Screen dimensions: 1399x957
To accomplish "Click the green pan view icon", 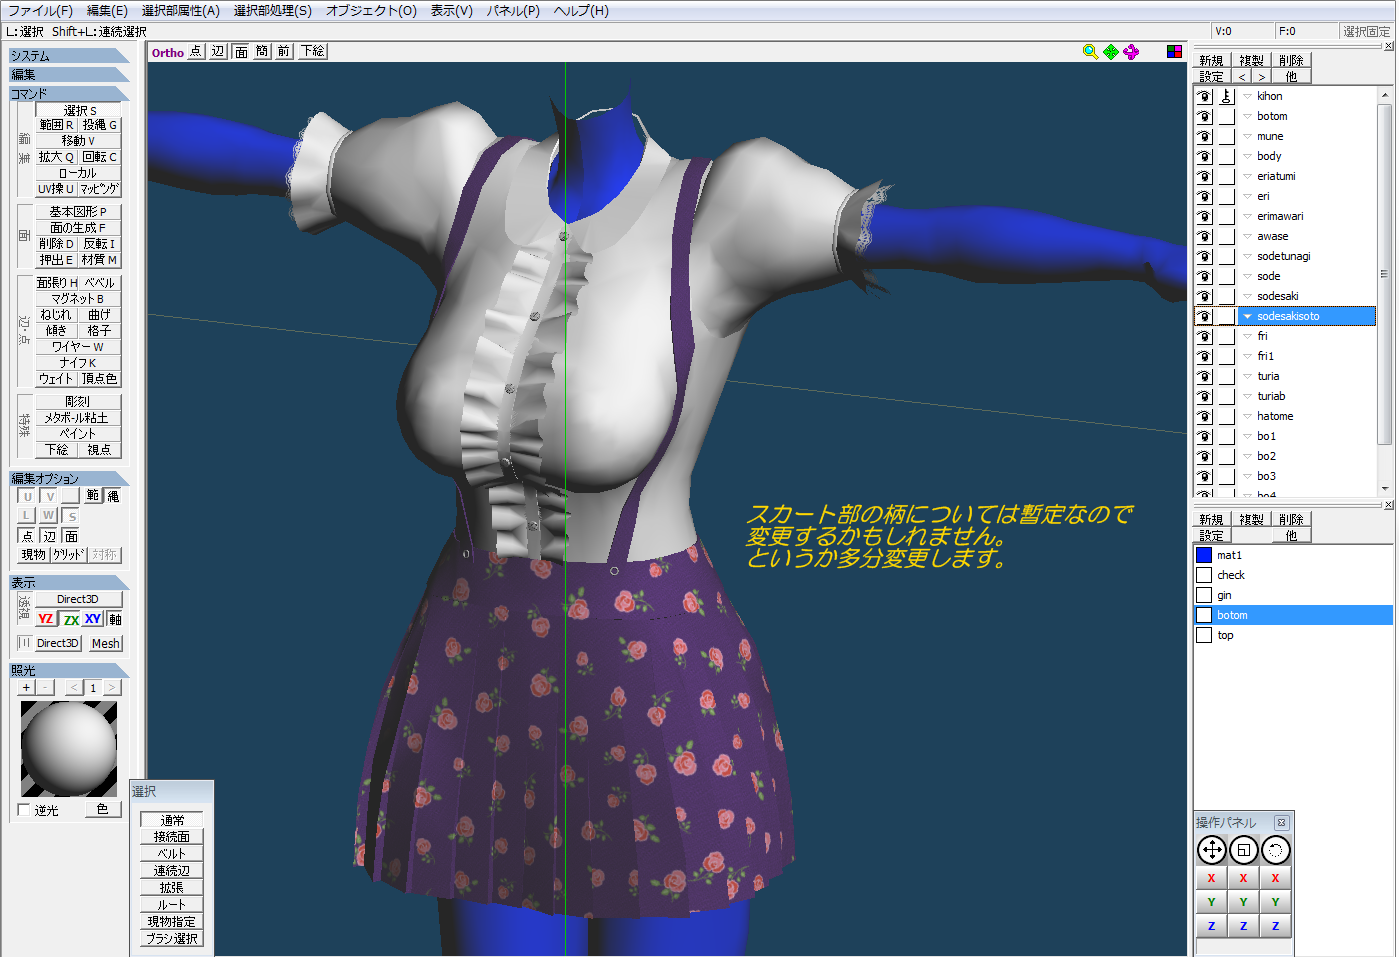I will pos(1111,51).
